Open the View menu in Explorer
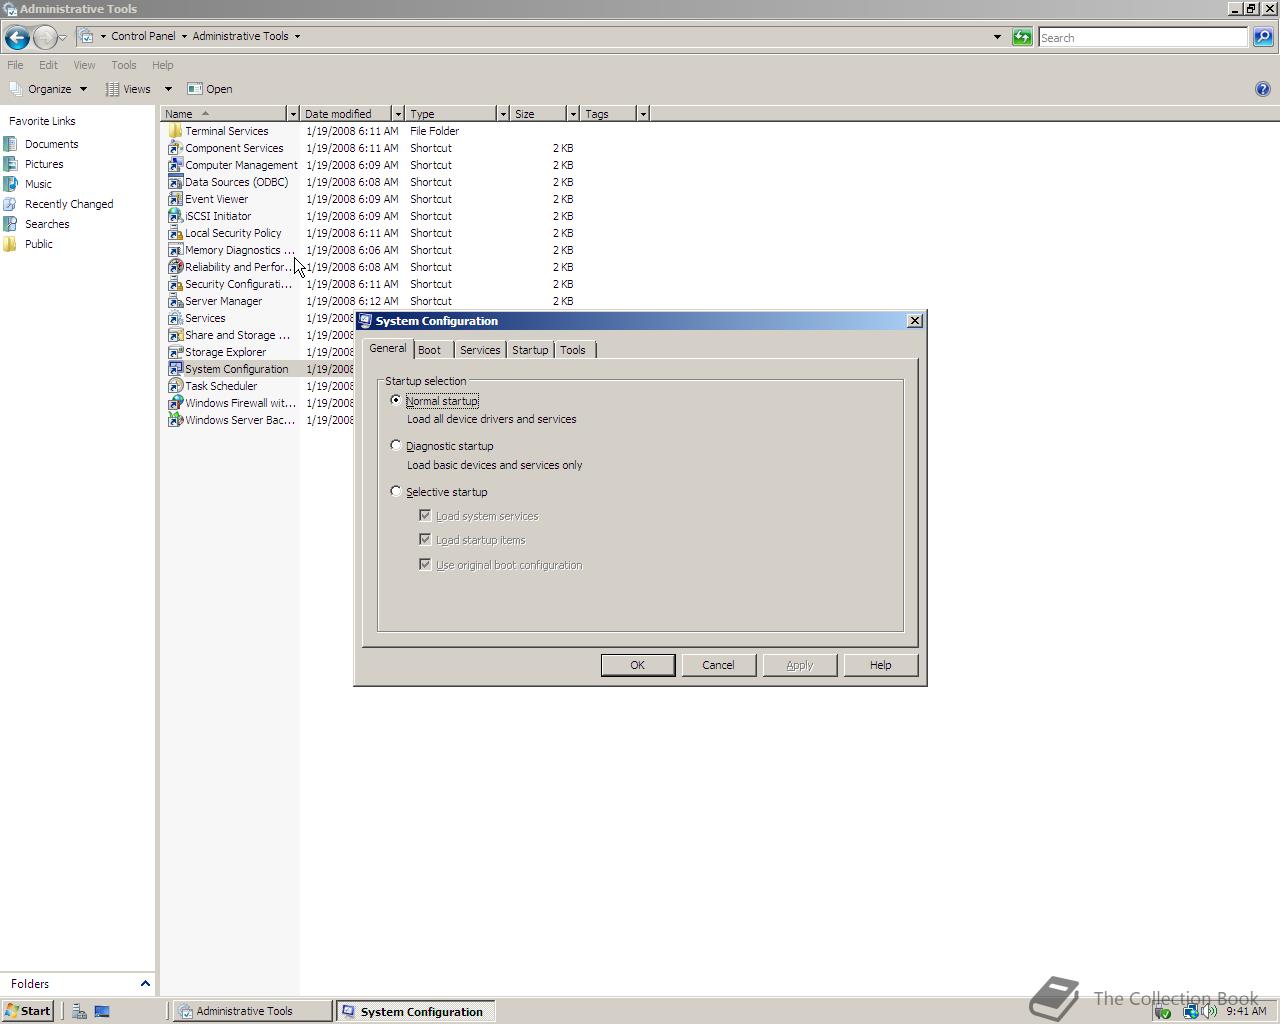1280x1024 pixels. (x=84, y=65)
